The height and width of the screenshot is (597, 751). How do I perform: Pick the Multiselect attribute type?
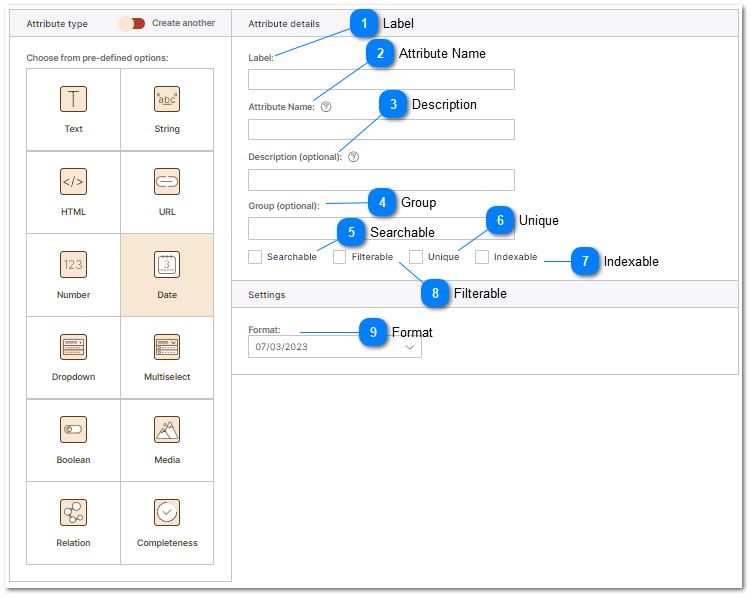coord(167,348)
